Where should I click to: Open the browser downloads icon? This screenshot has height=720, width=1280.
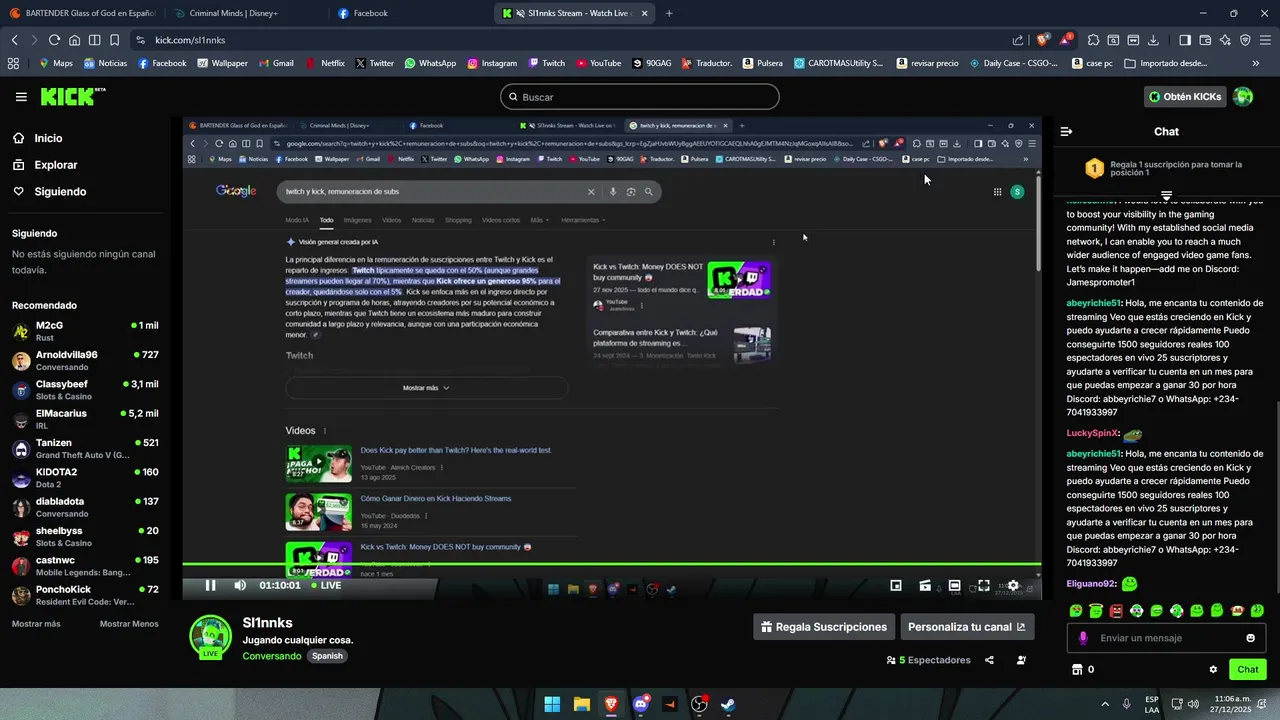[1153, 40]
